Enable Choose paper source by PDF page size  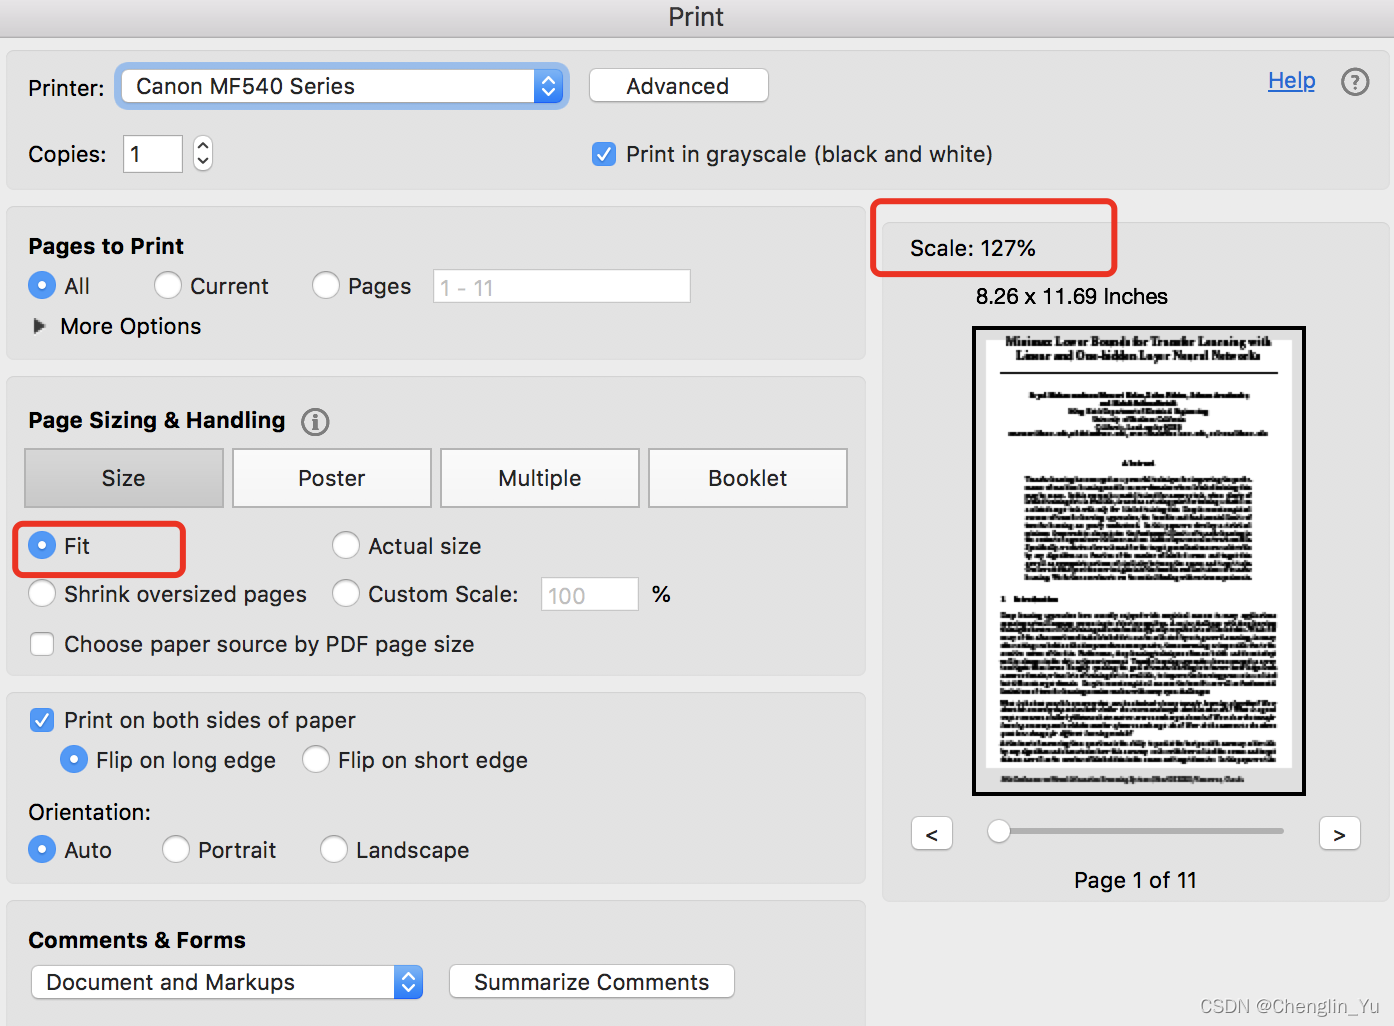click(42, 644)
